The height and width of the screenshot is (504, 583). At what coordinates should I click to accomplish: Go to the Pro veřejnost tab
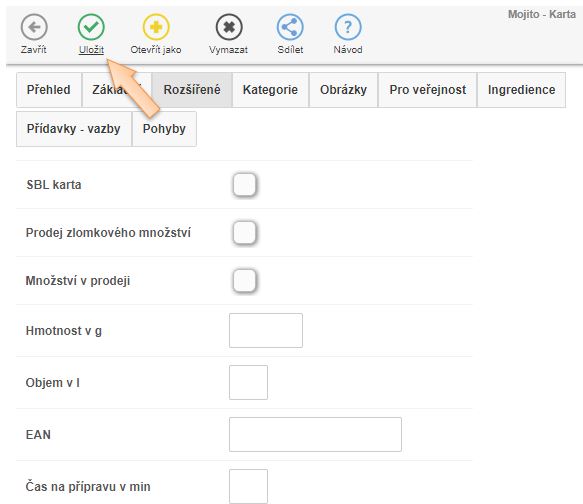click(428, 90)
